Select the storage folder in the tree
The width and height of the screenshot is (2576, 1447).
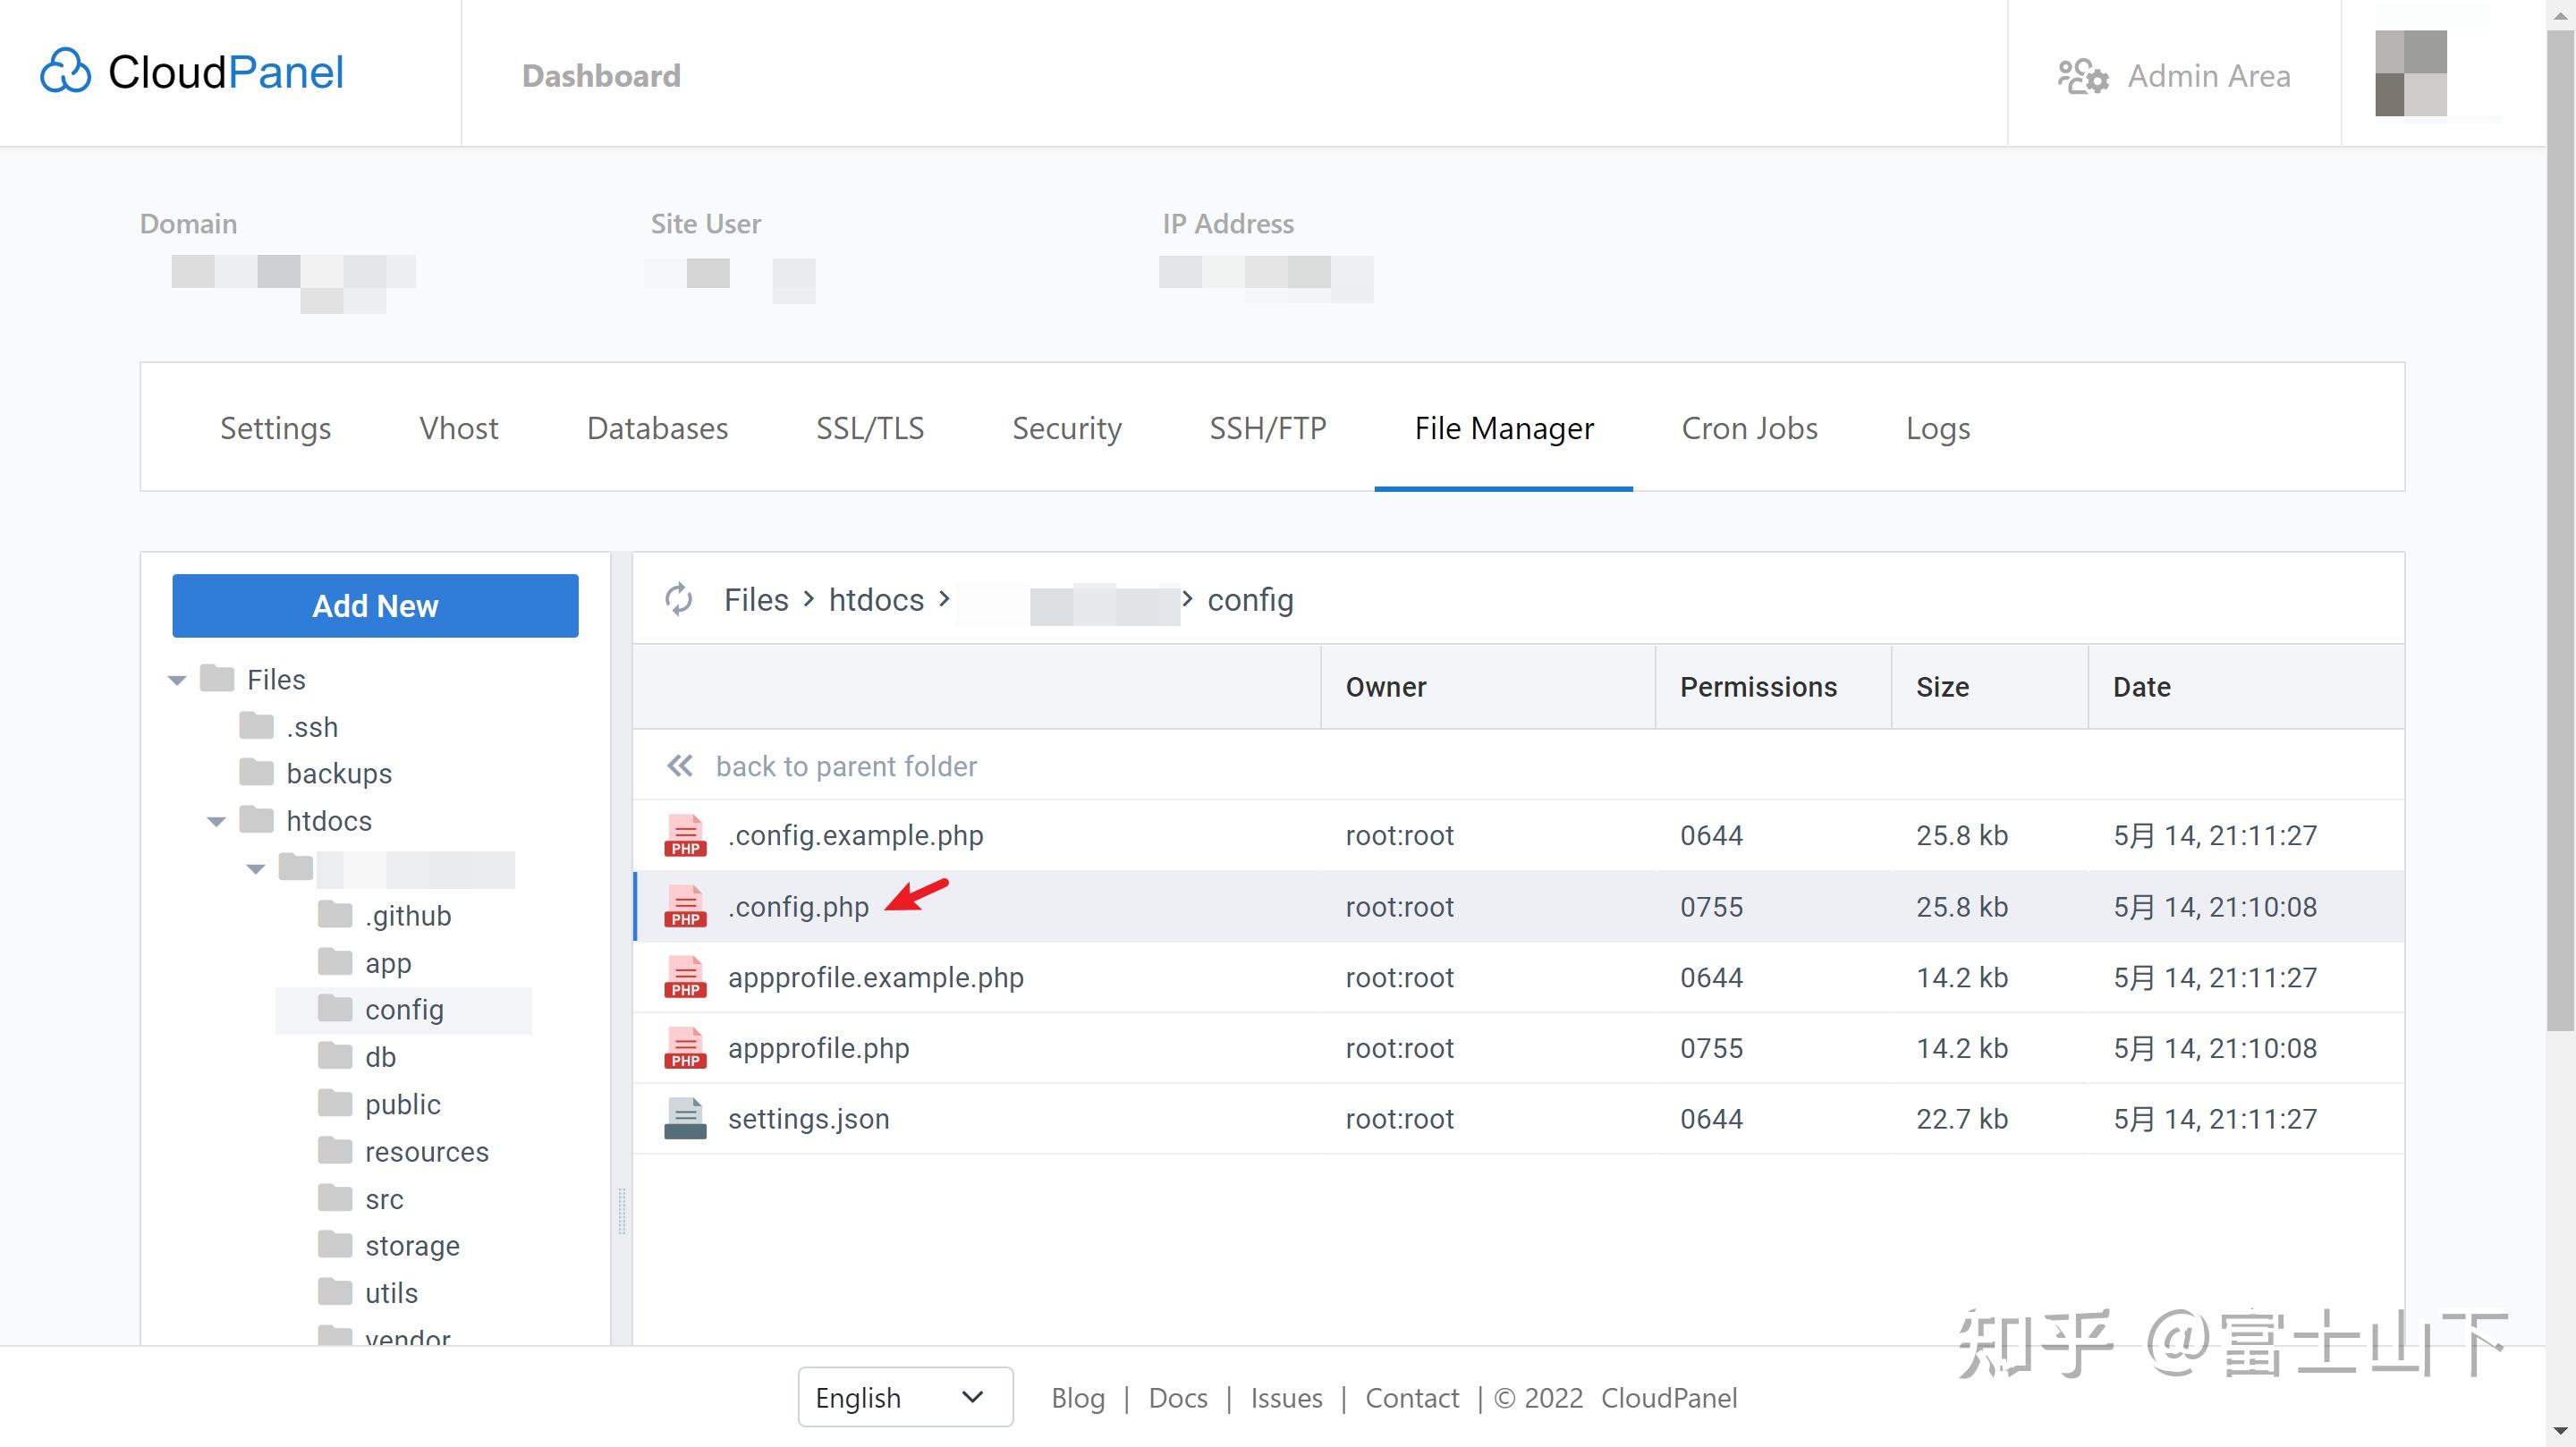click(x=411, y=1245)
